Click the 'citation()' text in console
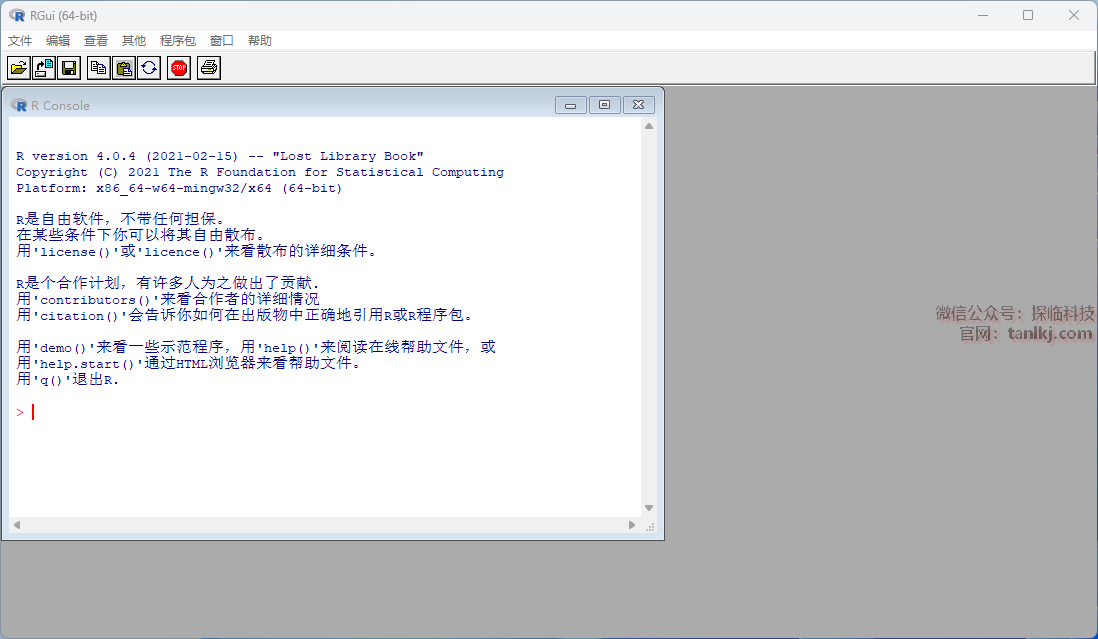Screen dimensions: 1098x639 (x=79, y=316)
